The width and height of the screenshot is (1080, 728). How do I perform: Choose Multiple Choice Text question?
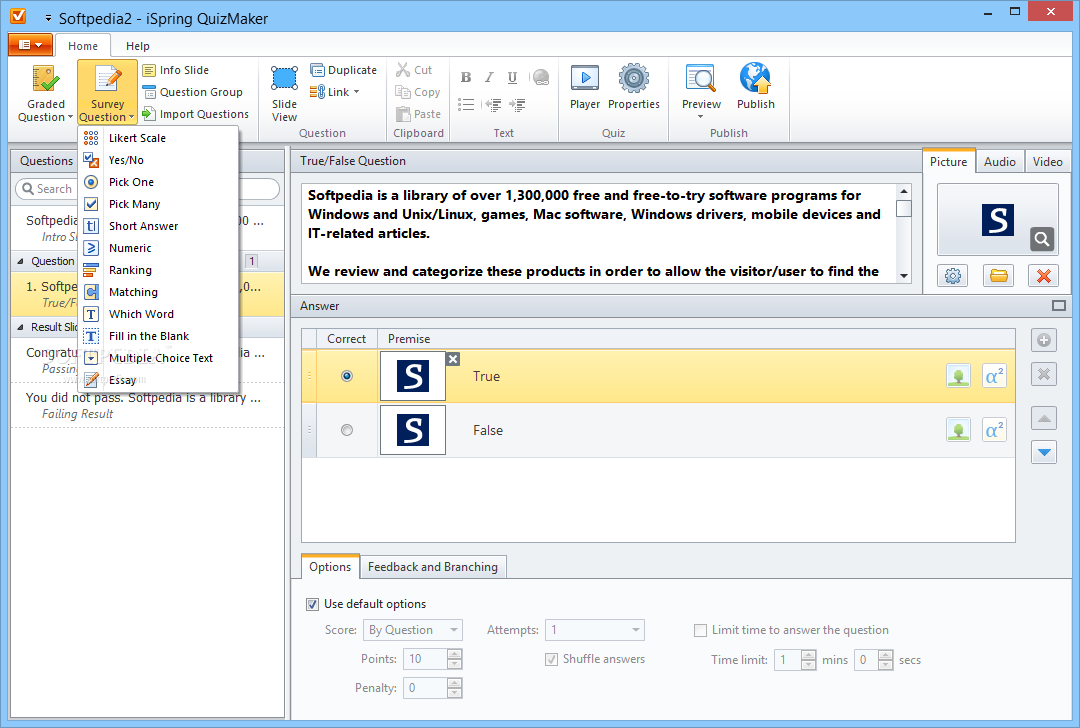pos(159,358)
